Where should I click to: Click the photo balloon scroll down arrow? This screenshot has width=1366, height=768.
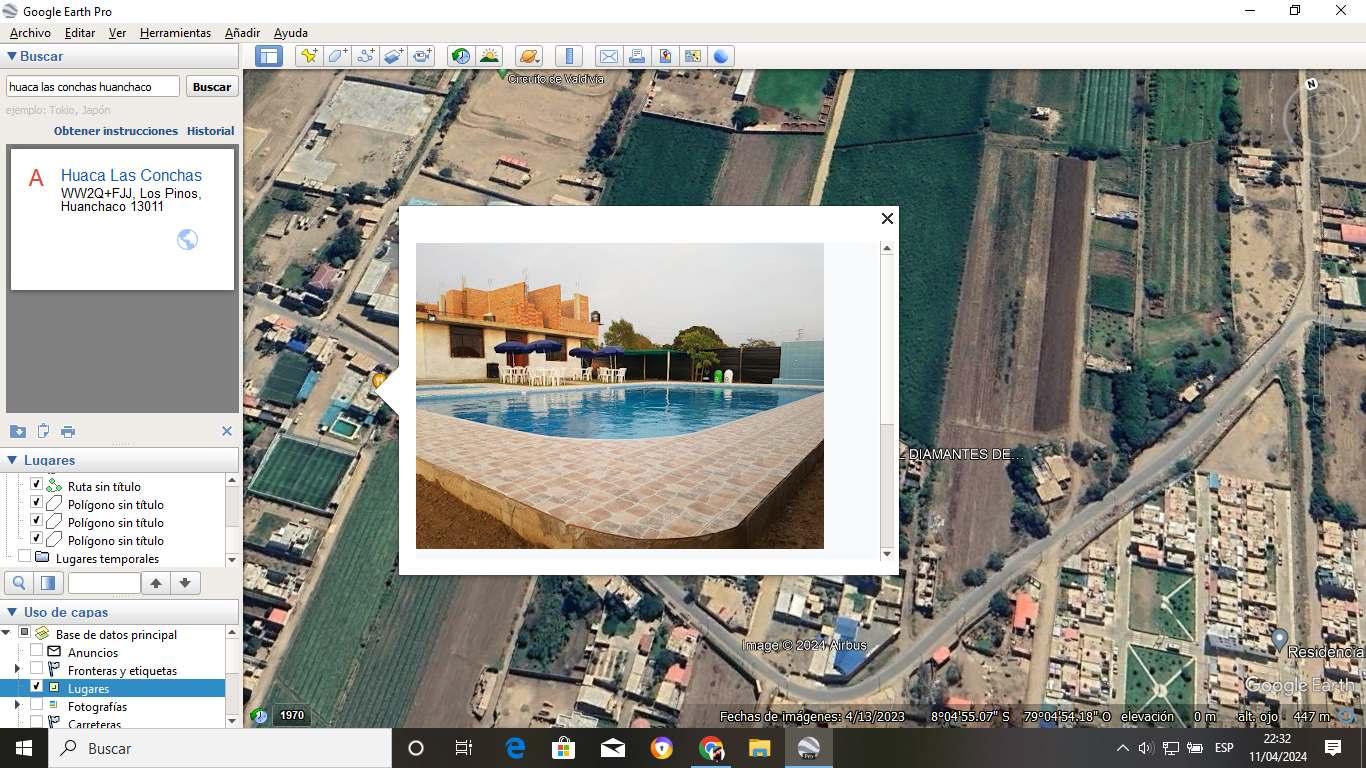pyautogui.click(x=887, y=553)
